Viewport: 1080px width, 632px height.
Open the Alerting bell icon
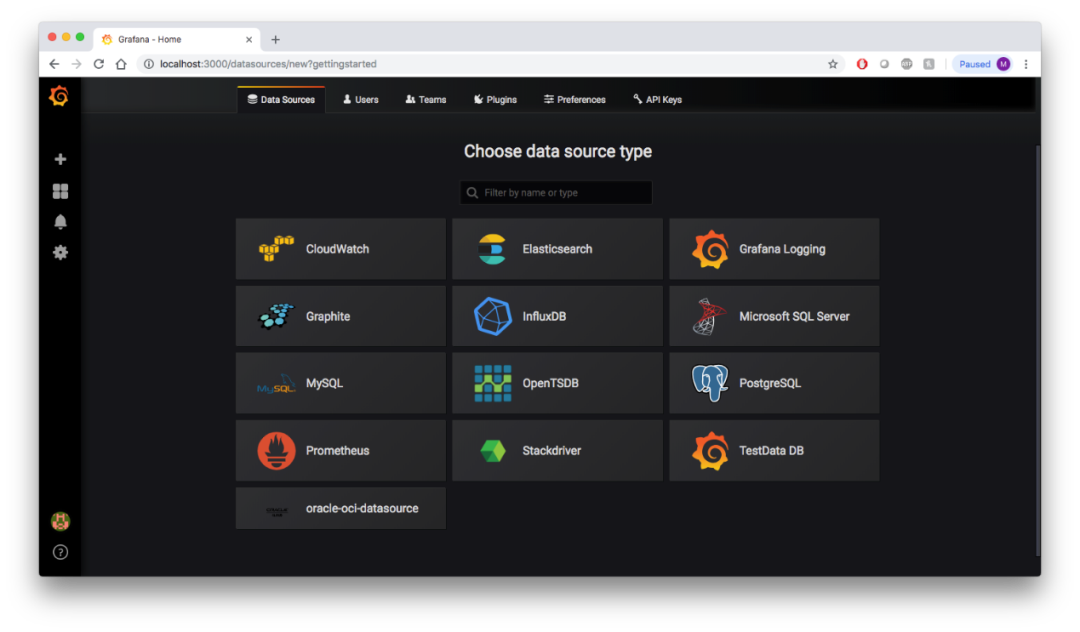click(x=61, y=222)
